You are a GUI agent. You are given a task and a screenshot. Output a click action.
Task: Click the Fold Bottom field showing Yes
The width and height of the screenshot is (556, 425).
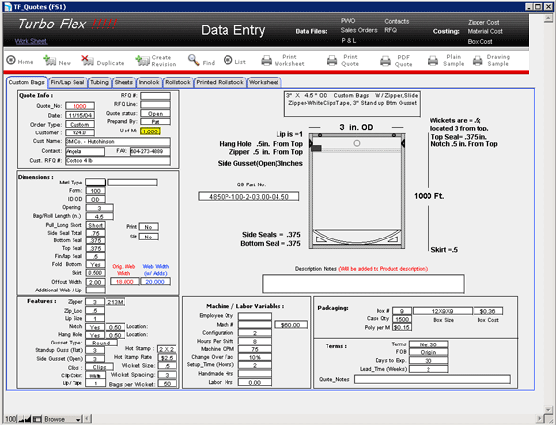95,264
